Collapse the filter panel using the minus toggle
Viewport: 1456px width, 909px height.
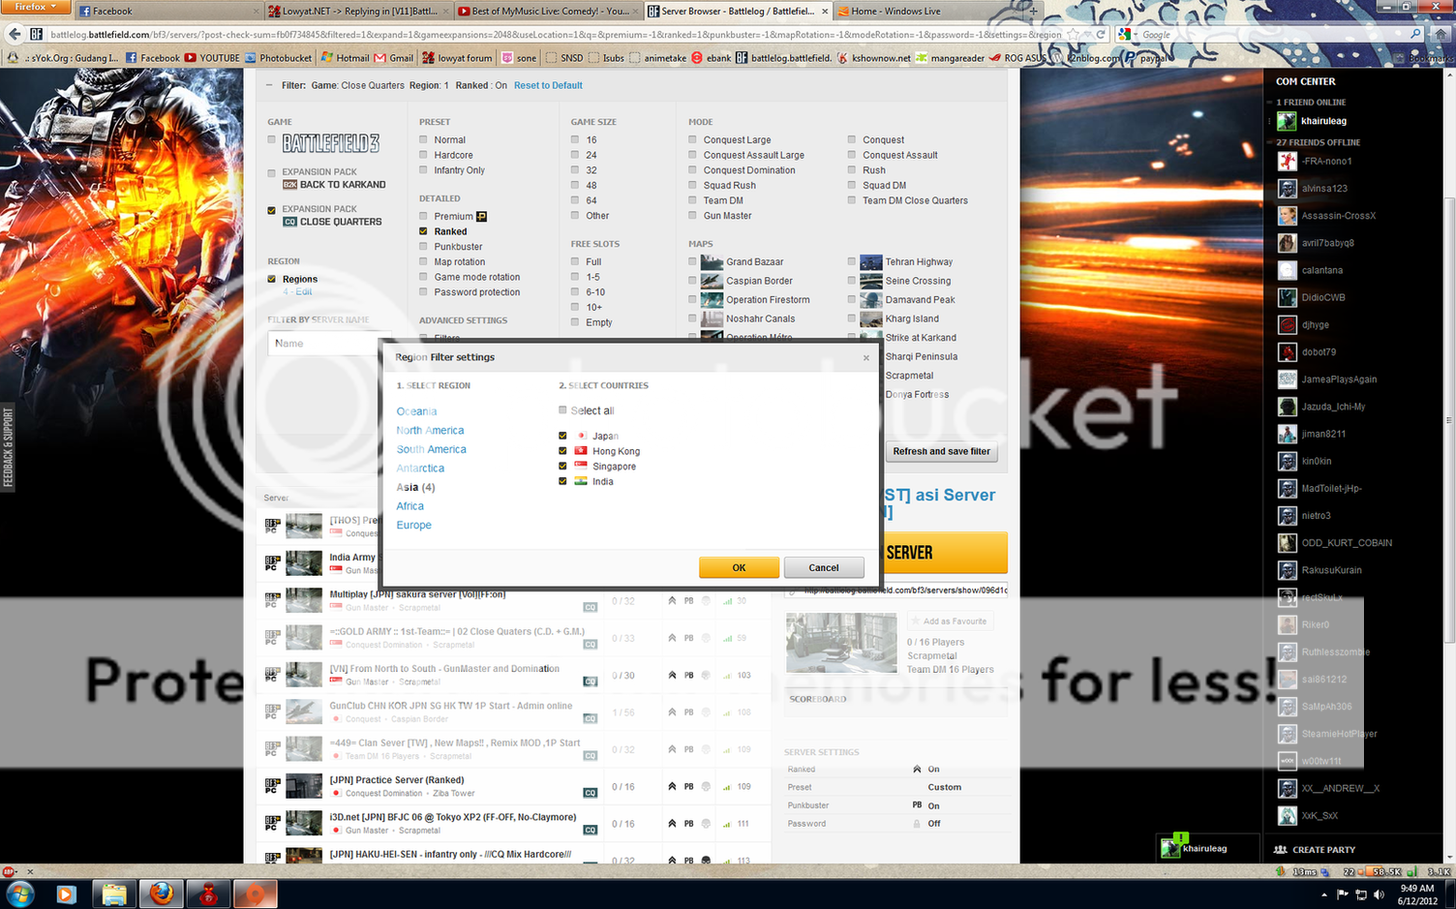[x=269, y=85]
